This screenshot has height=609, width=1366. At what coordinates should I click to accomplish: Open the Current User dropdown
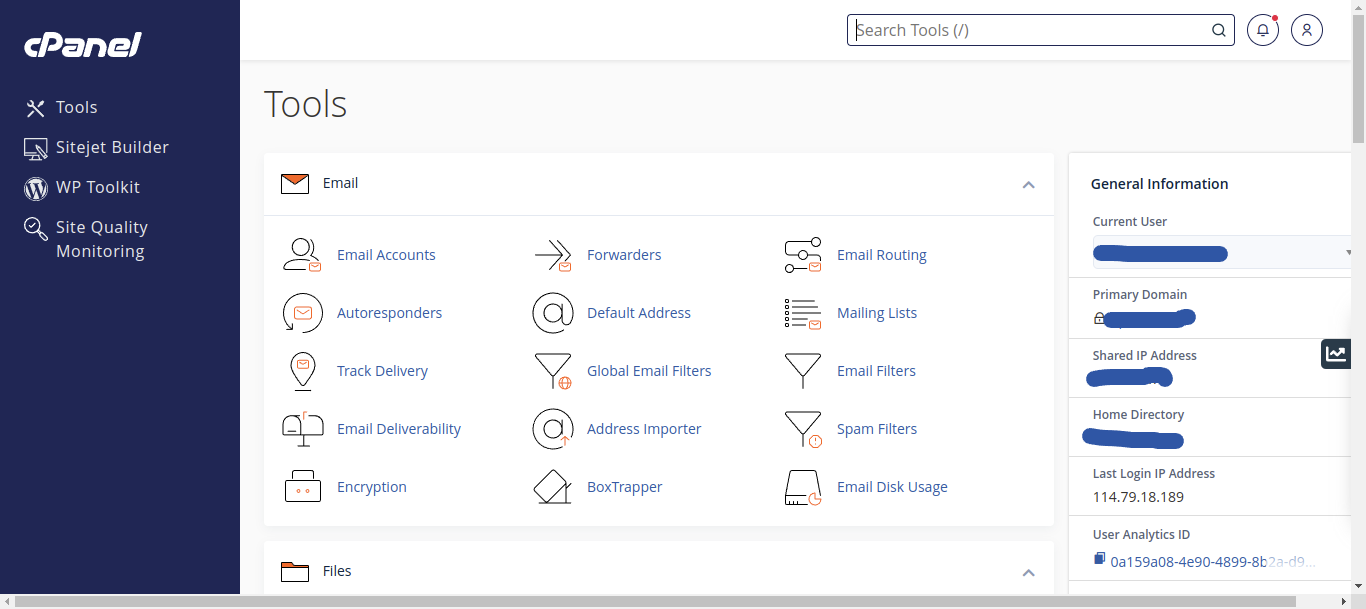1348,253
